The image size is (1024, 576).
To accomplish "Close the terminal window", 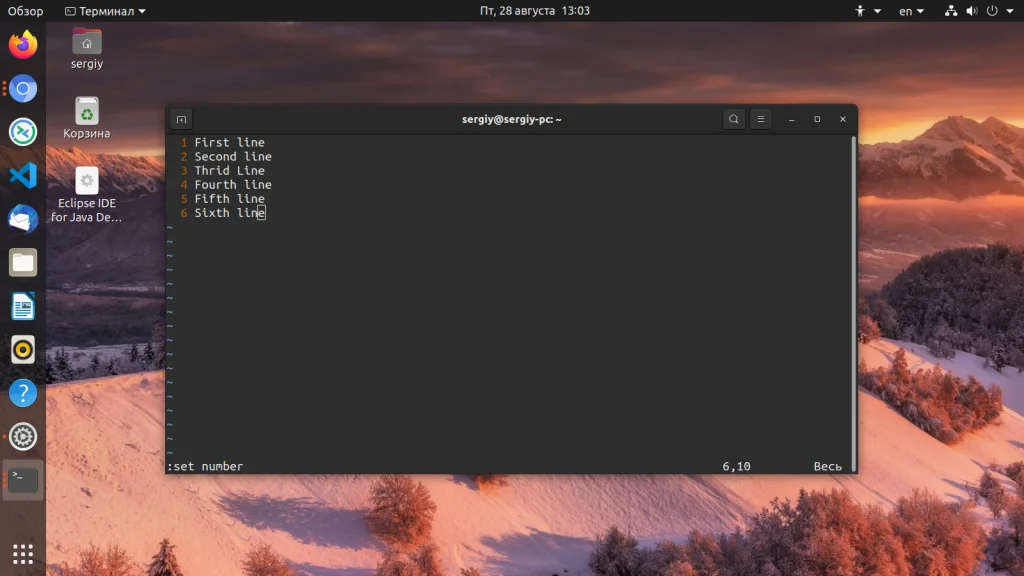I will (x=843, y=120).
